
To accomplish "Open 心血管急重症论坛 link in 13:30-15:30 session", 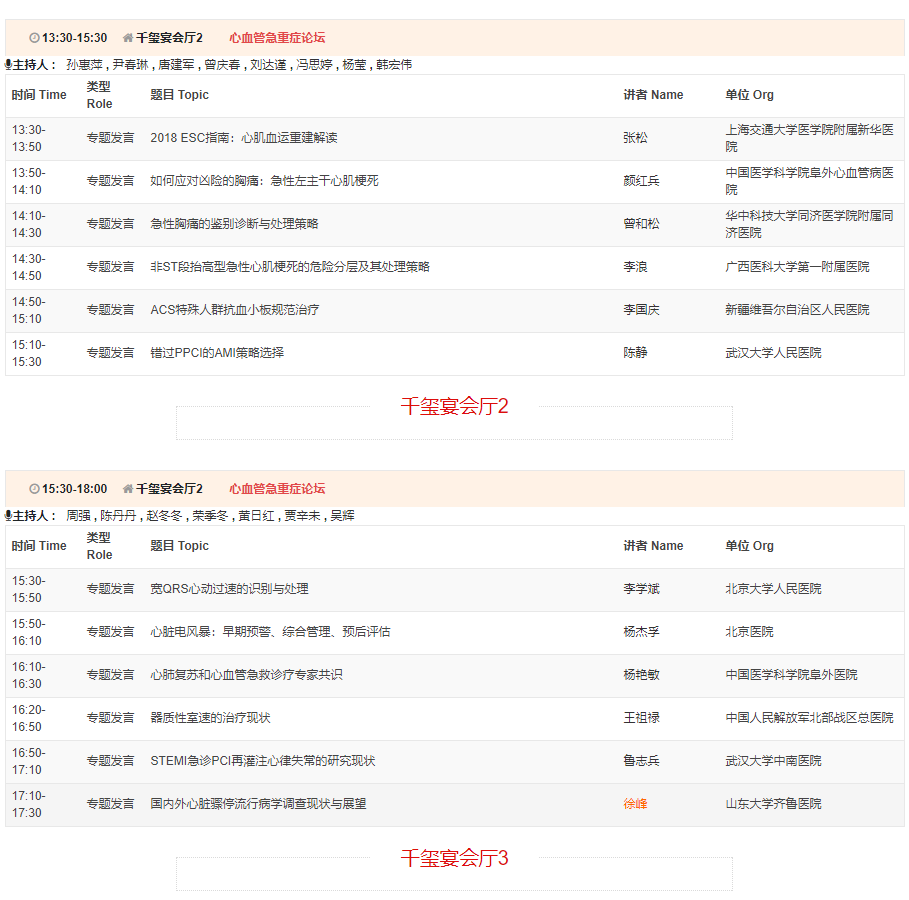I will pyautogui.click(x=277, y=38).
